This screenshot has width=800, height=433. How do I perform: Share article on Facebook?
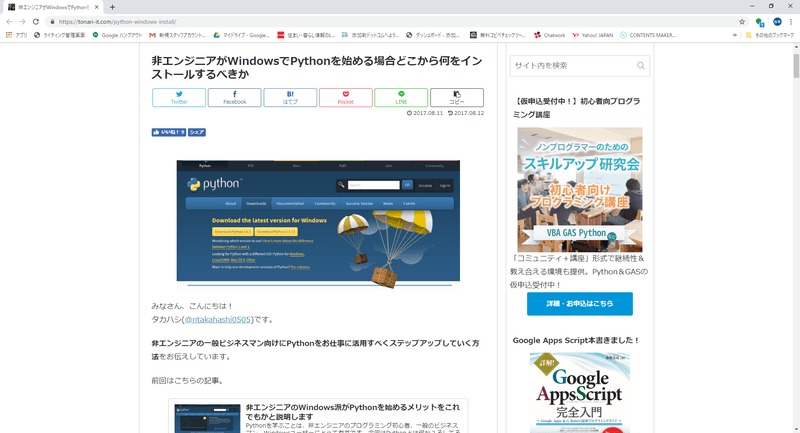[x=235, y=97]
